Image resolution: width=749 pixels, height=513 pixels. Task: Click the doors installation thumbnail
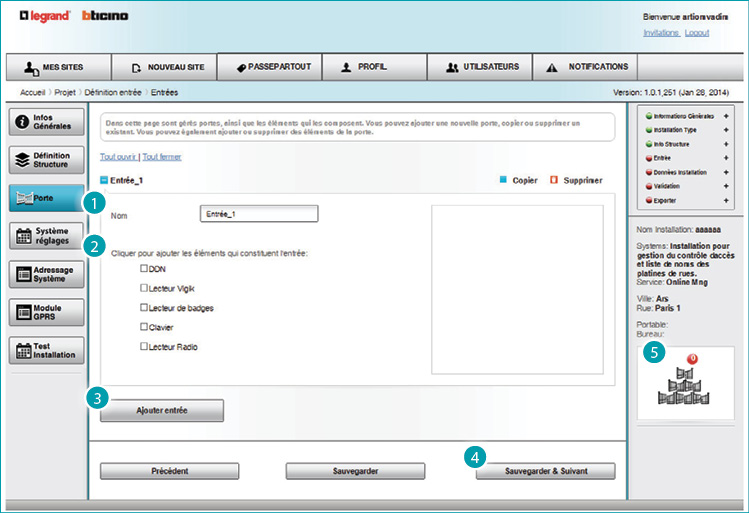(685, 384)
